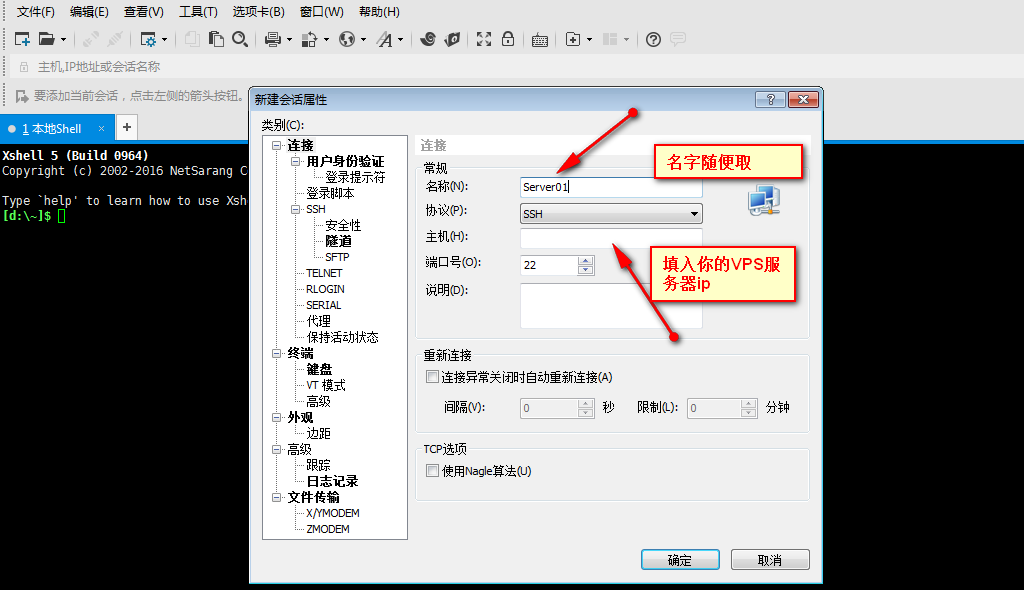Select 登录脚本 in the category tree
The width and height of the screenshot is (1024, 590).
tap(330, 193)
